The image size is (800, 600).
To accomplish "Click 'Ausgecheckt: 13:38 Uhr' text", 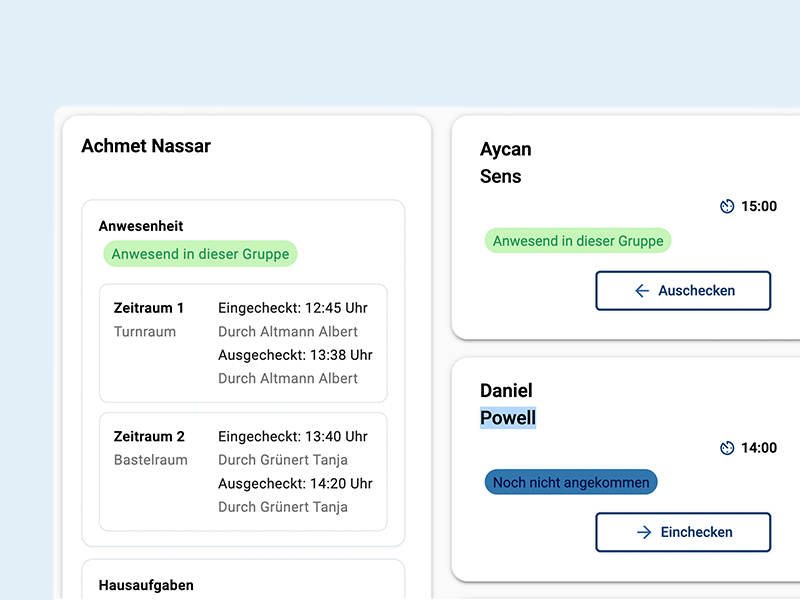I will (x=295, y=355).
